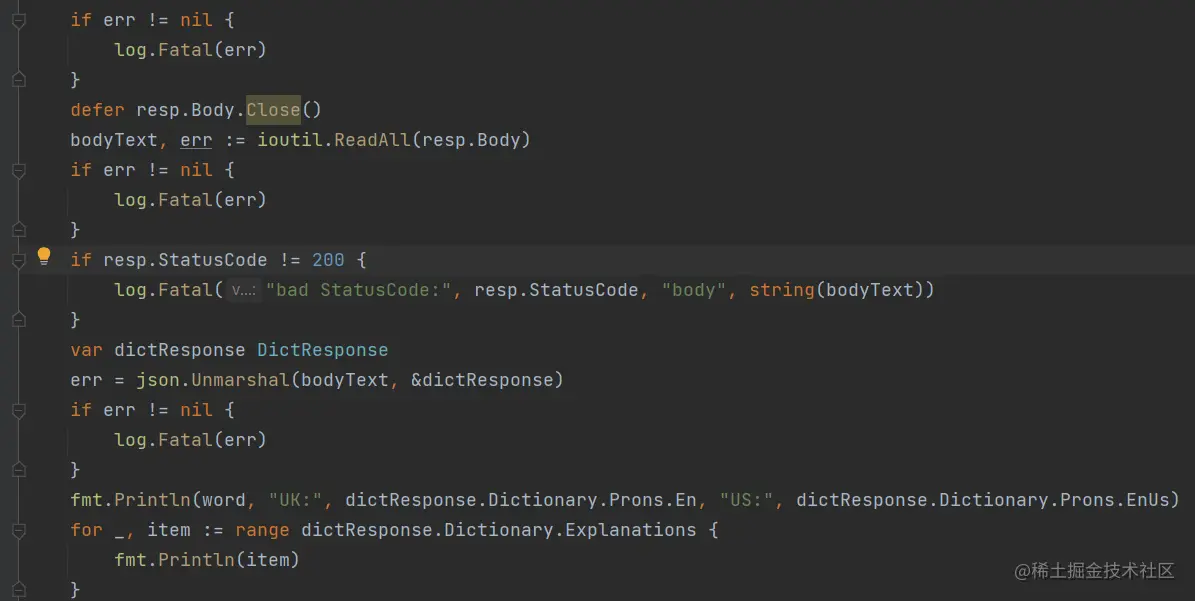Click the string "US:"

(747, 500)
